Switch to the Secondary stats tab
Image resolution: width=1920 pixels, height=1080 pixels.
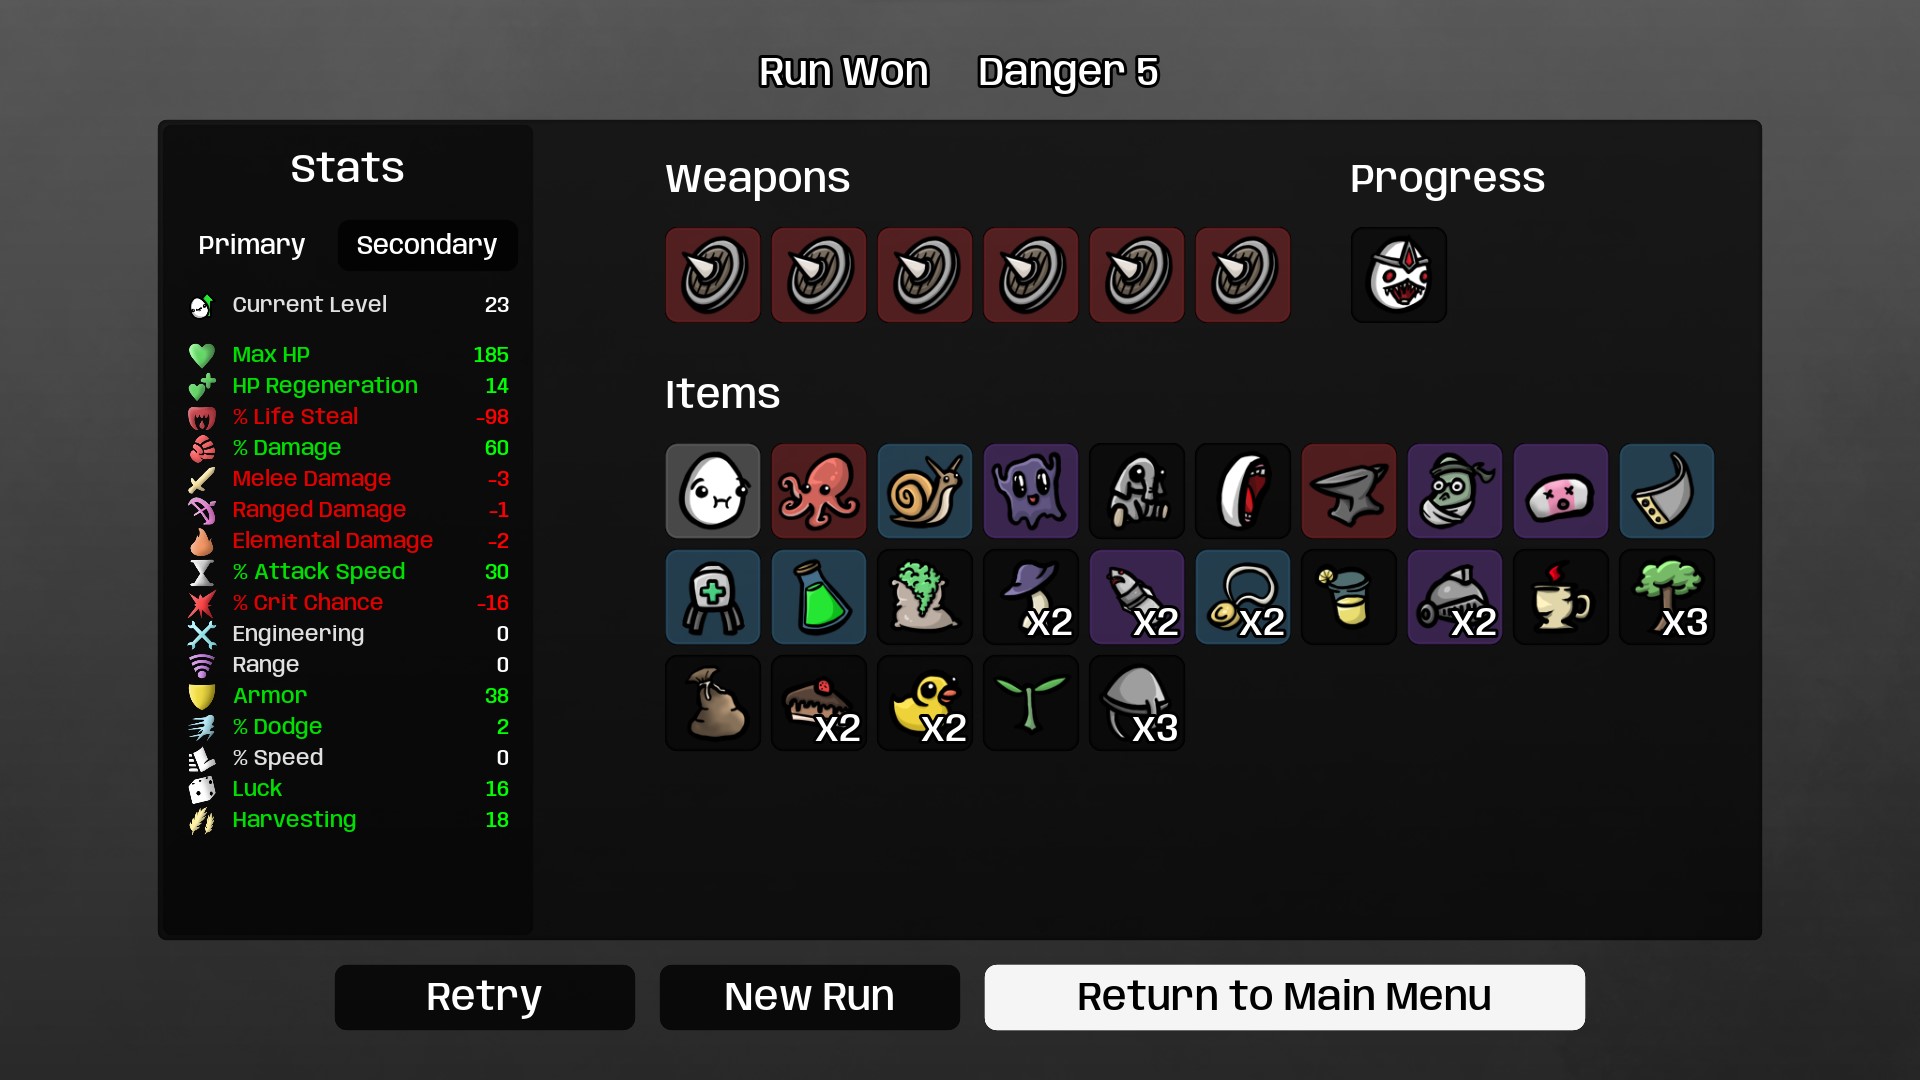pos(427,245)
